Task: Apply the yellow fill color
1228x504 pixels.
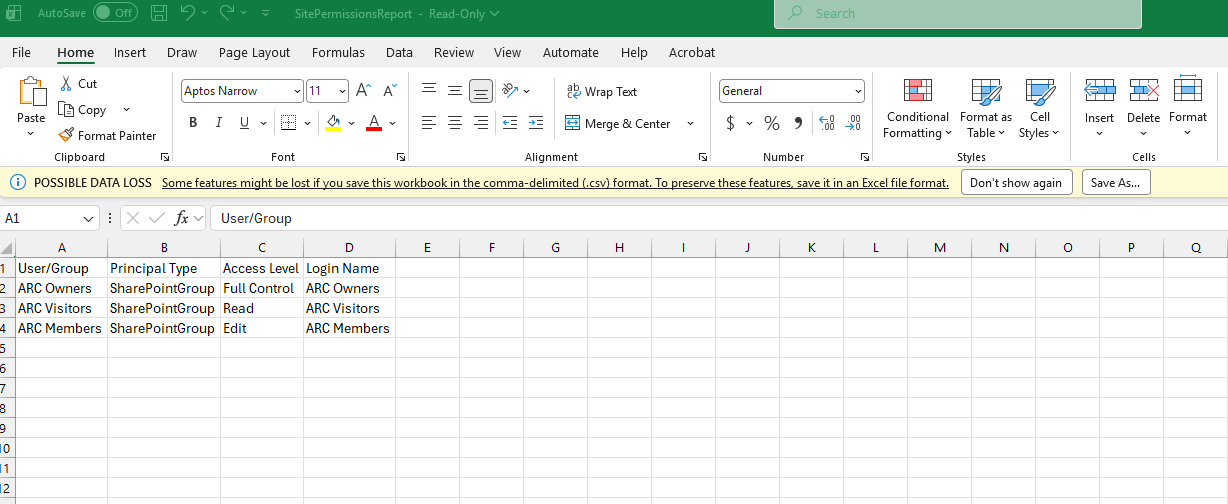Action: tap(333, 123)
